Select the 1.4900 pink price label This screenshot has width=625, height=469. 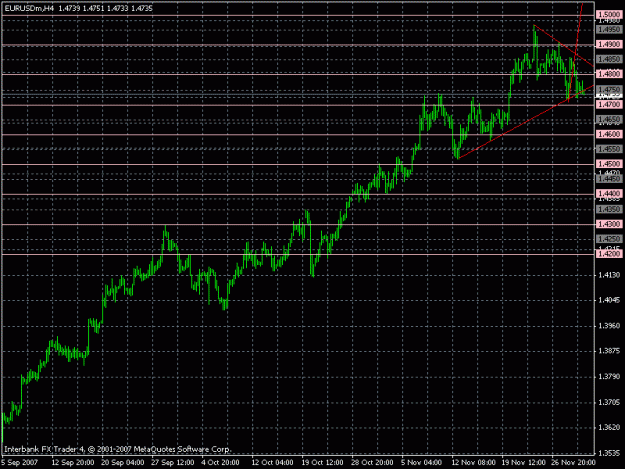[609, 44]
